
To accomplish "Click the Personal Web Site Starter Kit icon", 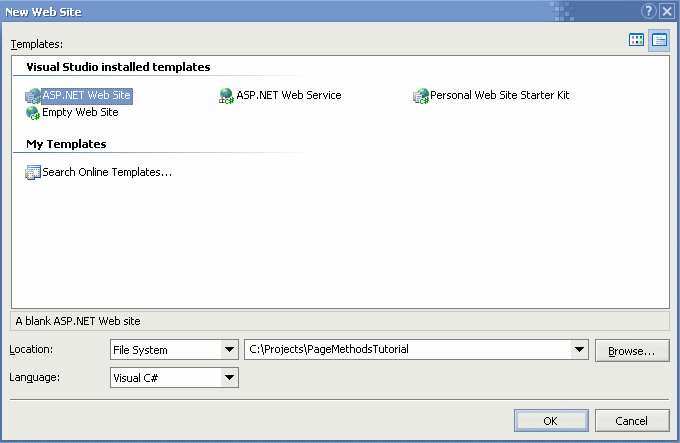I will click(x=421, y=96).
